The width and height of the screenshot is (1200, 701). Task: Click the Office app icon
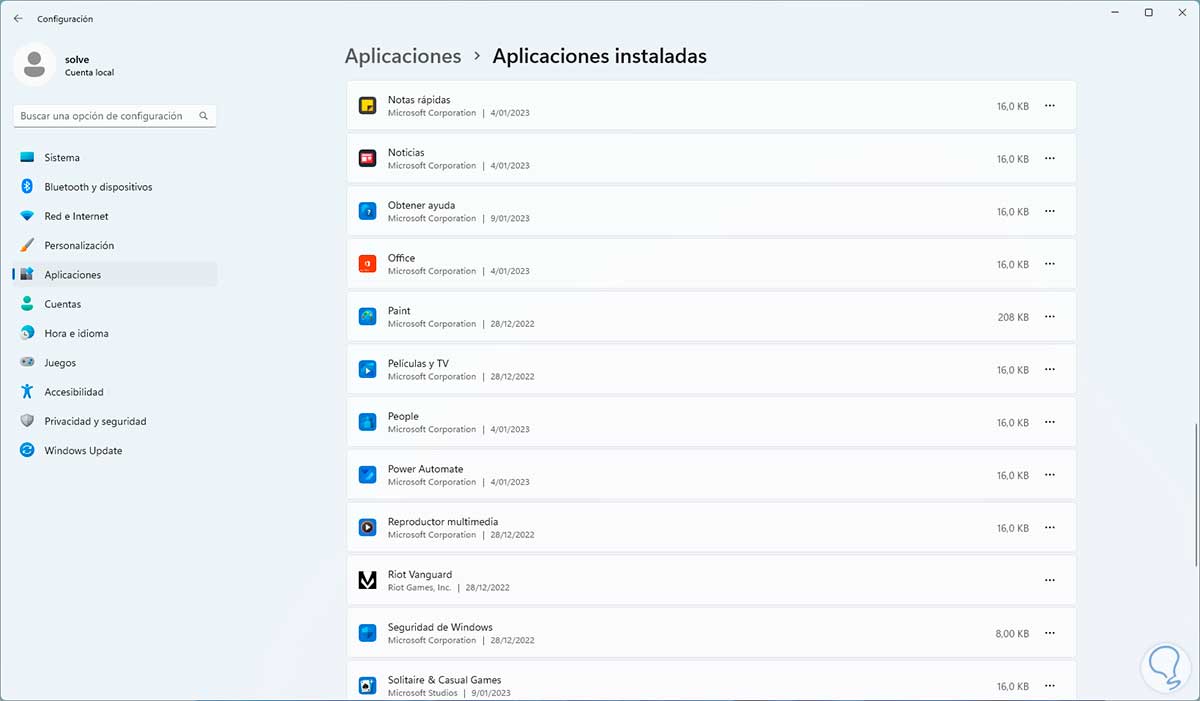367,264
